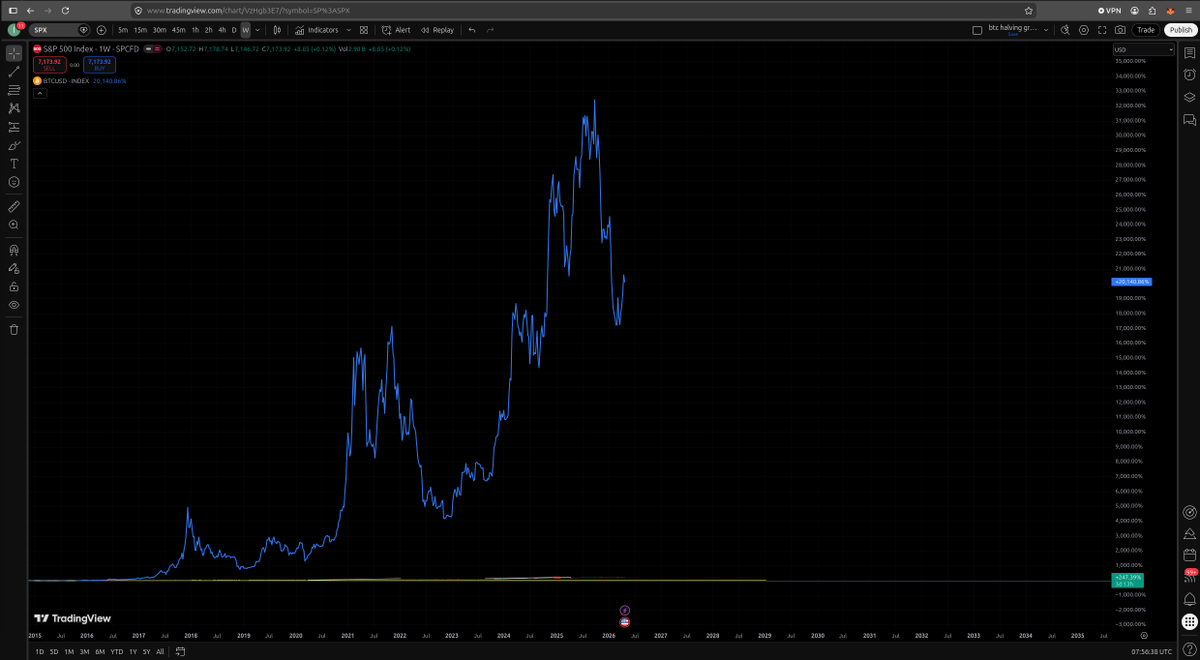1200x660 pixels.
Task: Select the 1M date range
Action: click(x=69, y=651)
